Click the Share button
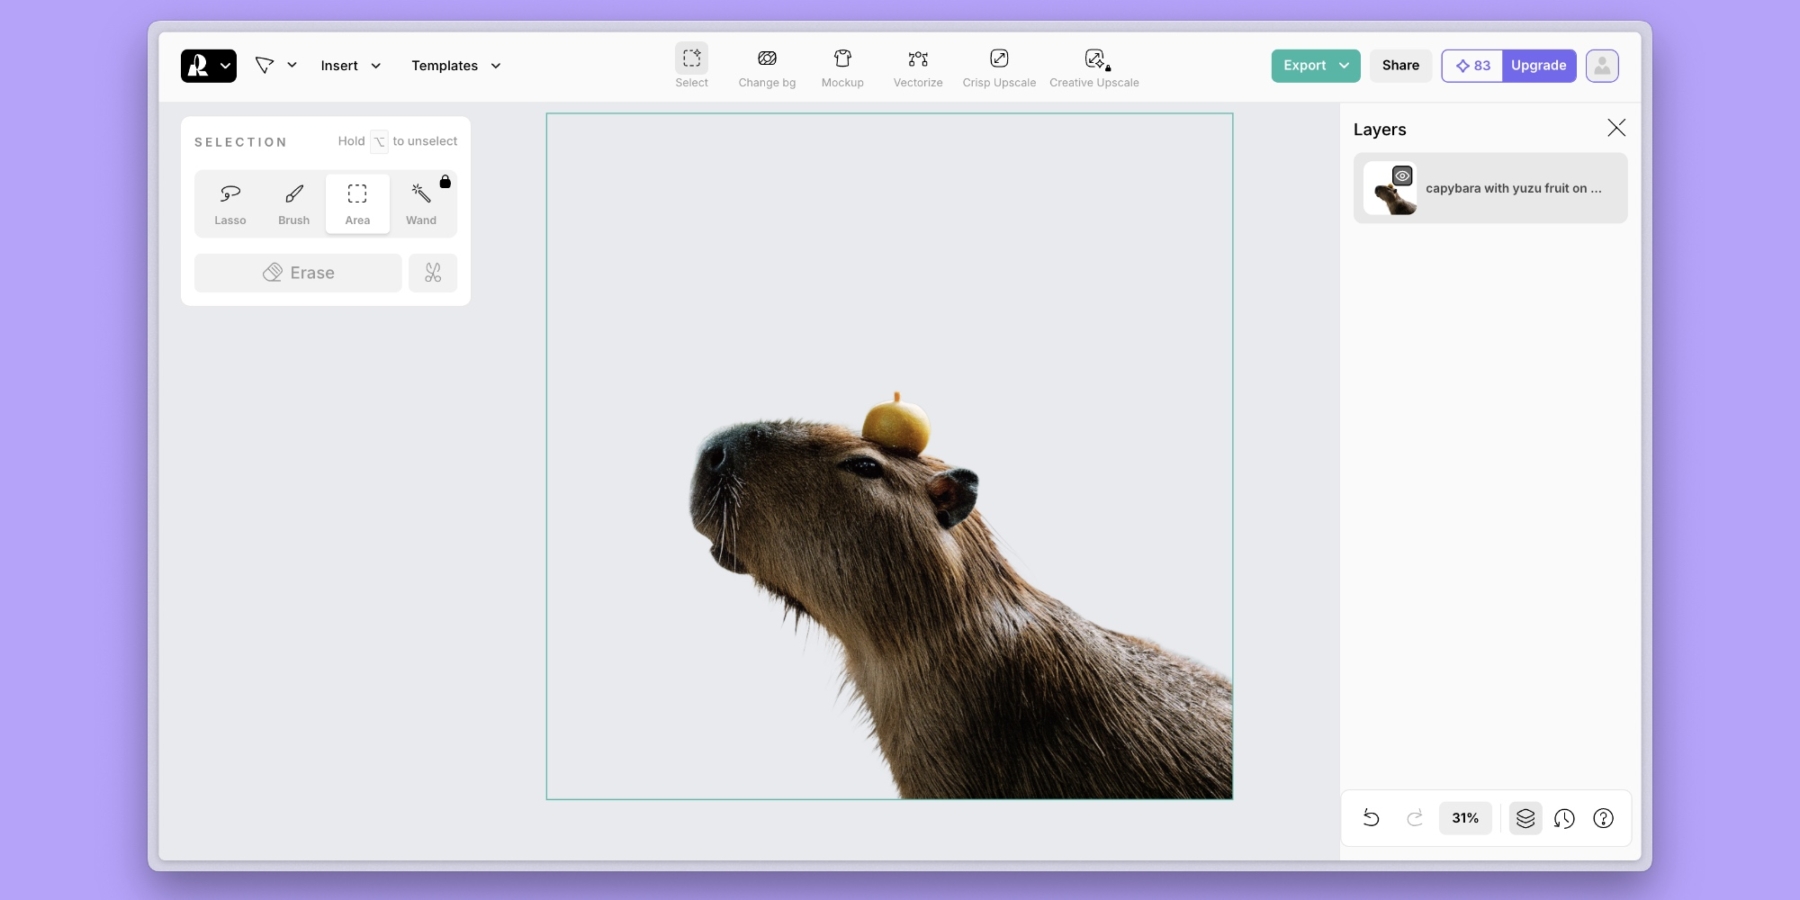This screenshot has width=1800, height=900. (x=1400, y=66)
